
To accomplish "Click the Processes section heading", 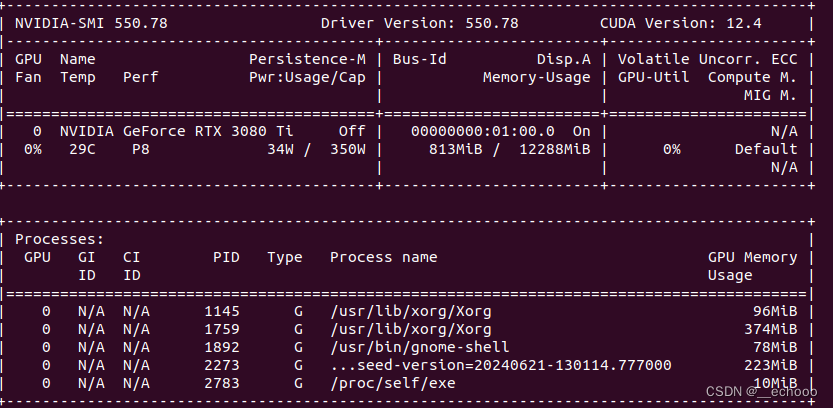I will pos(60,239).
